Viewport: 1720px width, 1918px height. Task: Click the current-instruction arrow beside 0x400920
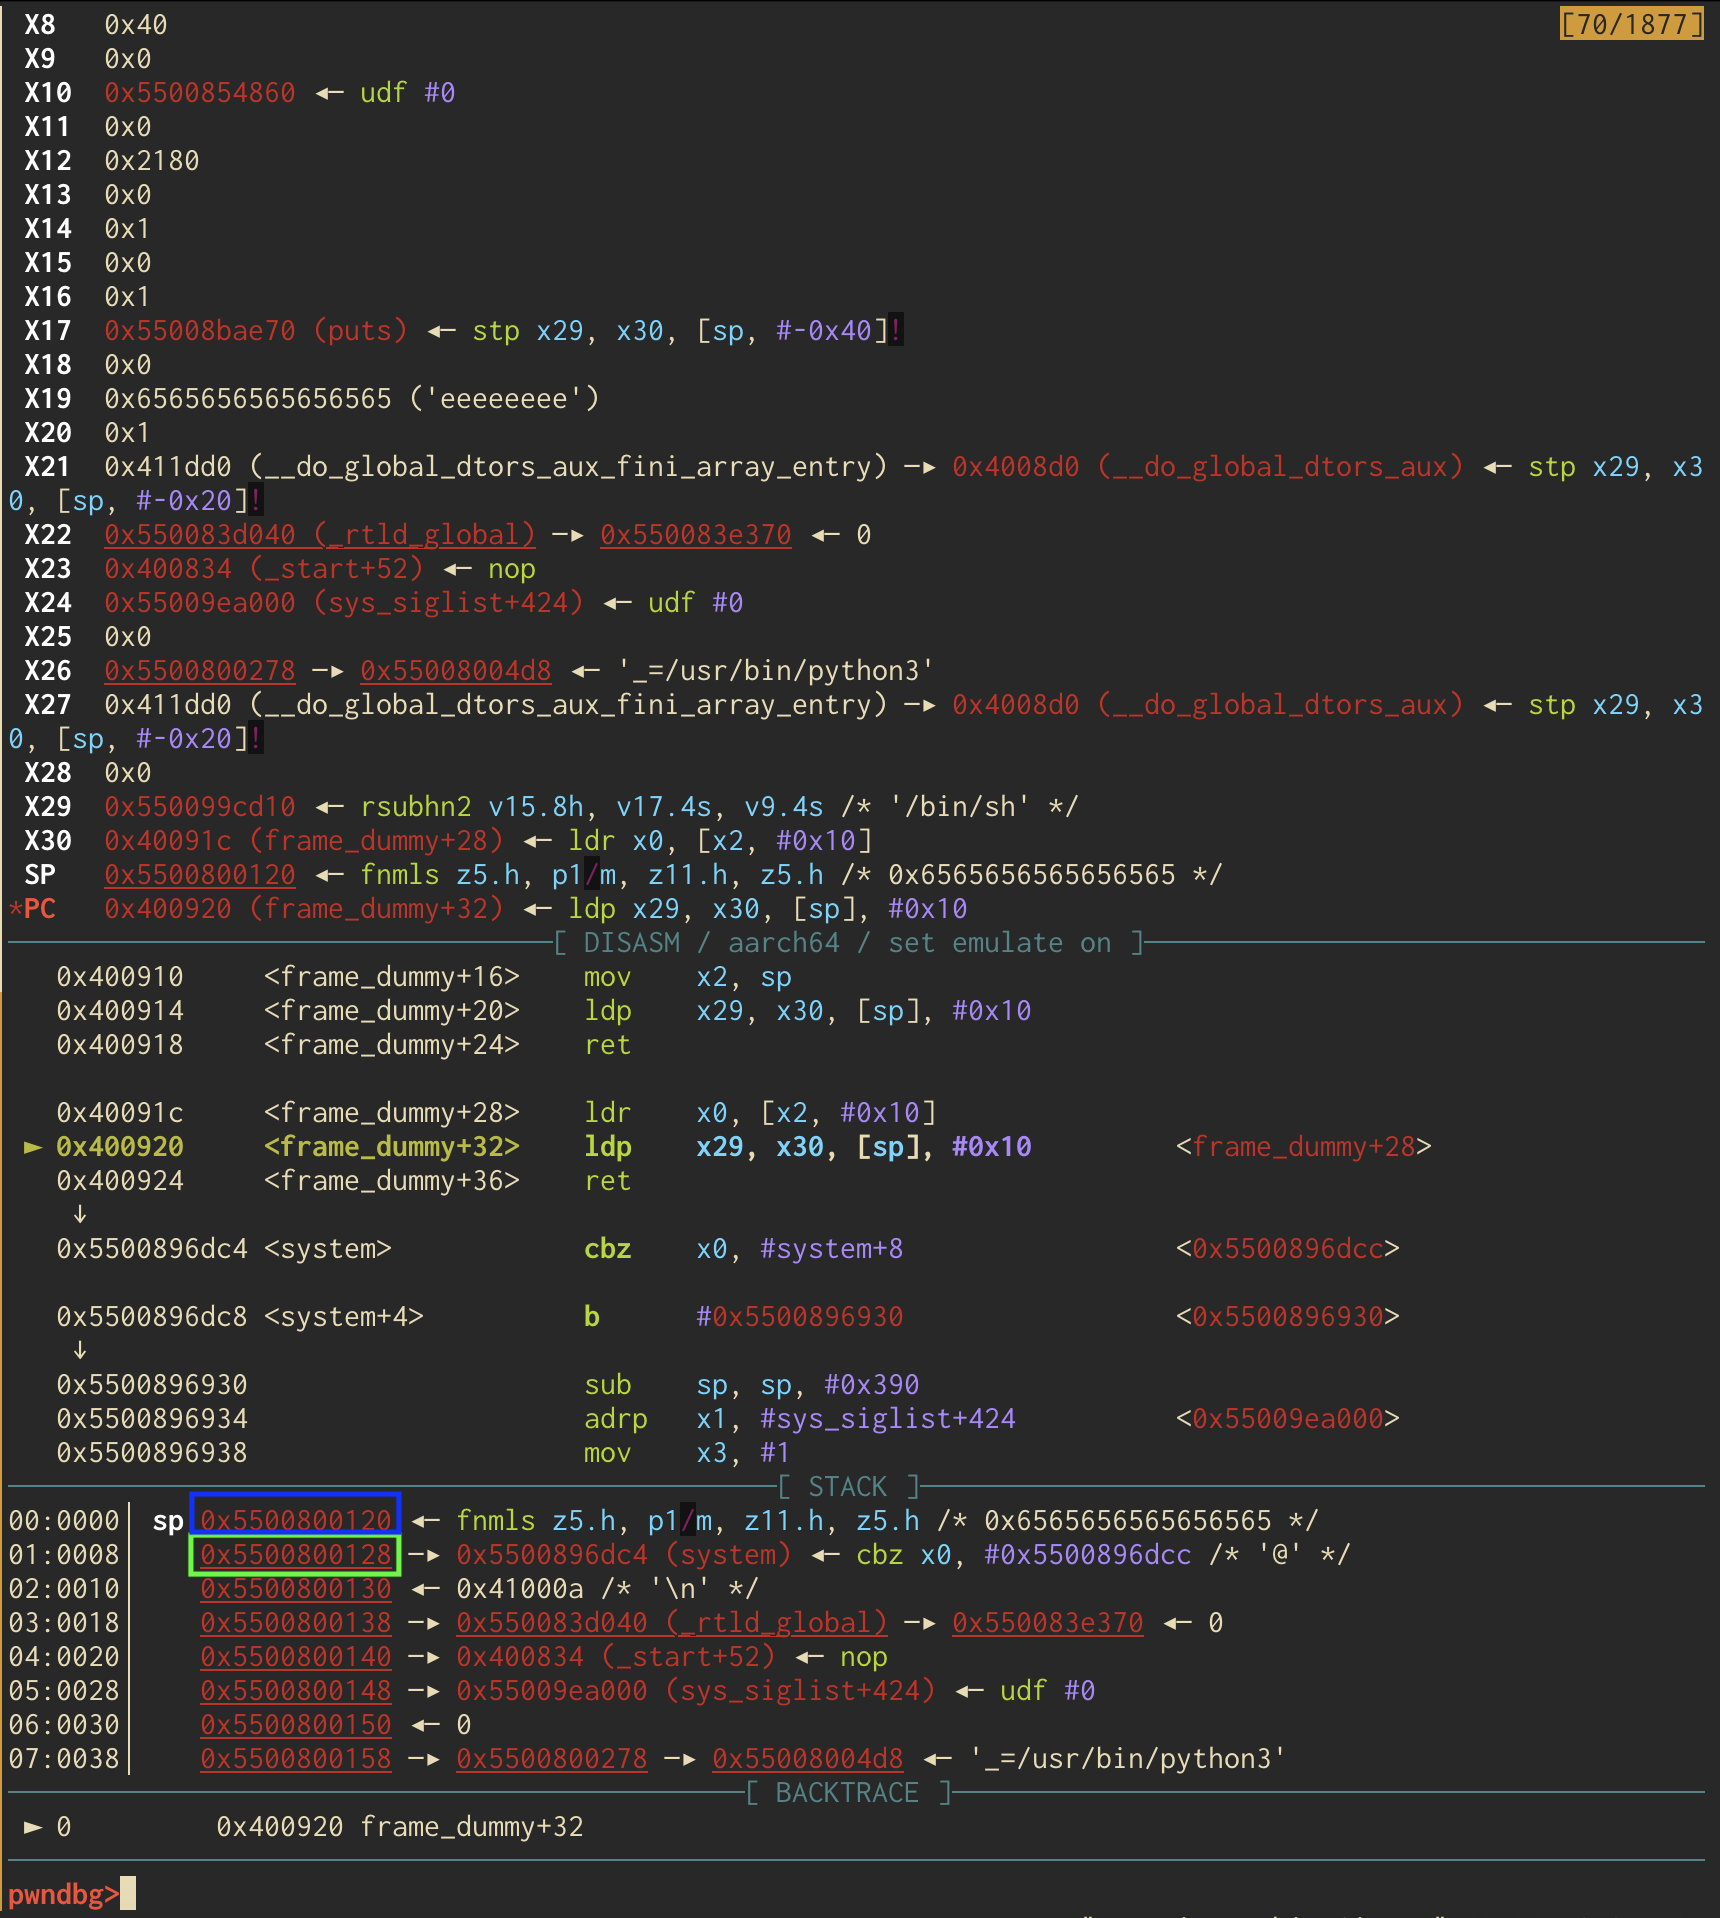[33, 1147]
